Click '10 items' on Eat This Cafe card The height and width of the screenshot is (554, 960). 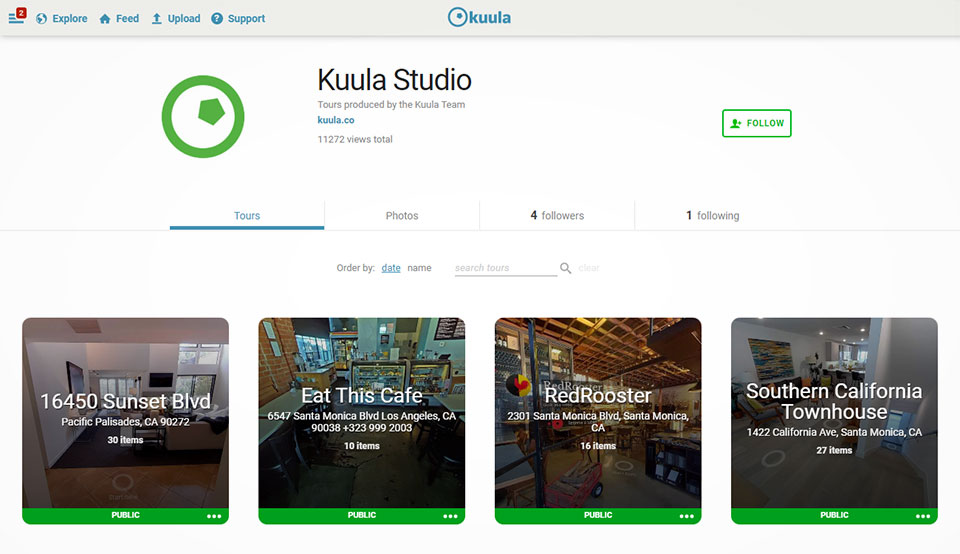pos(362,446)
